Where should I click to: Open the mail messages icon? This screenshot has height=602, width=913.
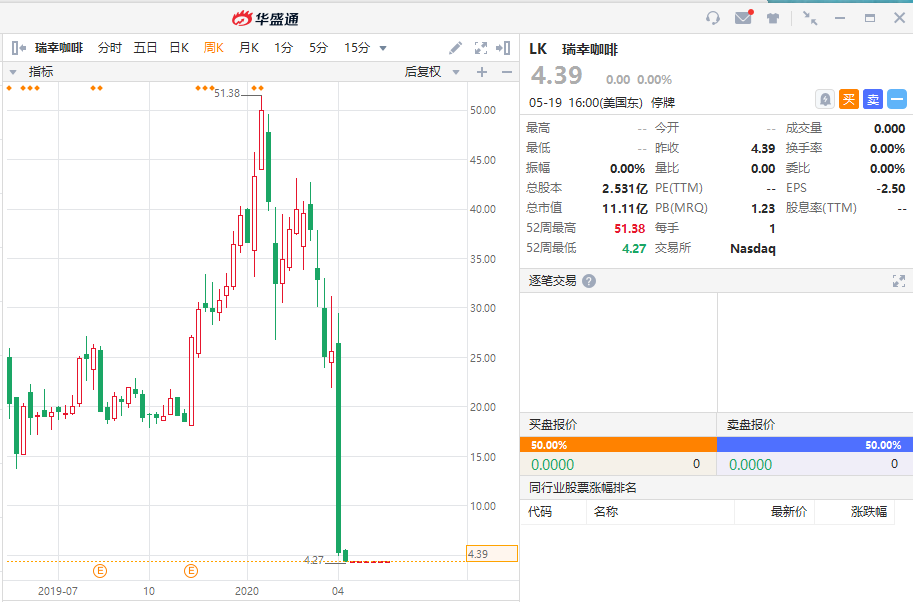coord(744,17)
